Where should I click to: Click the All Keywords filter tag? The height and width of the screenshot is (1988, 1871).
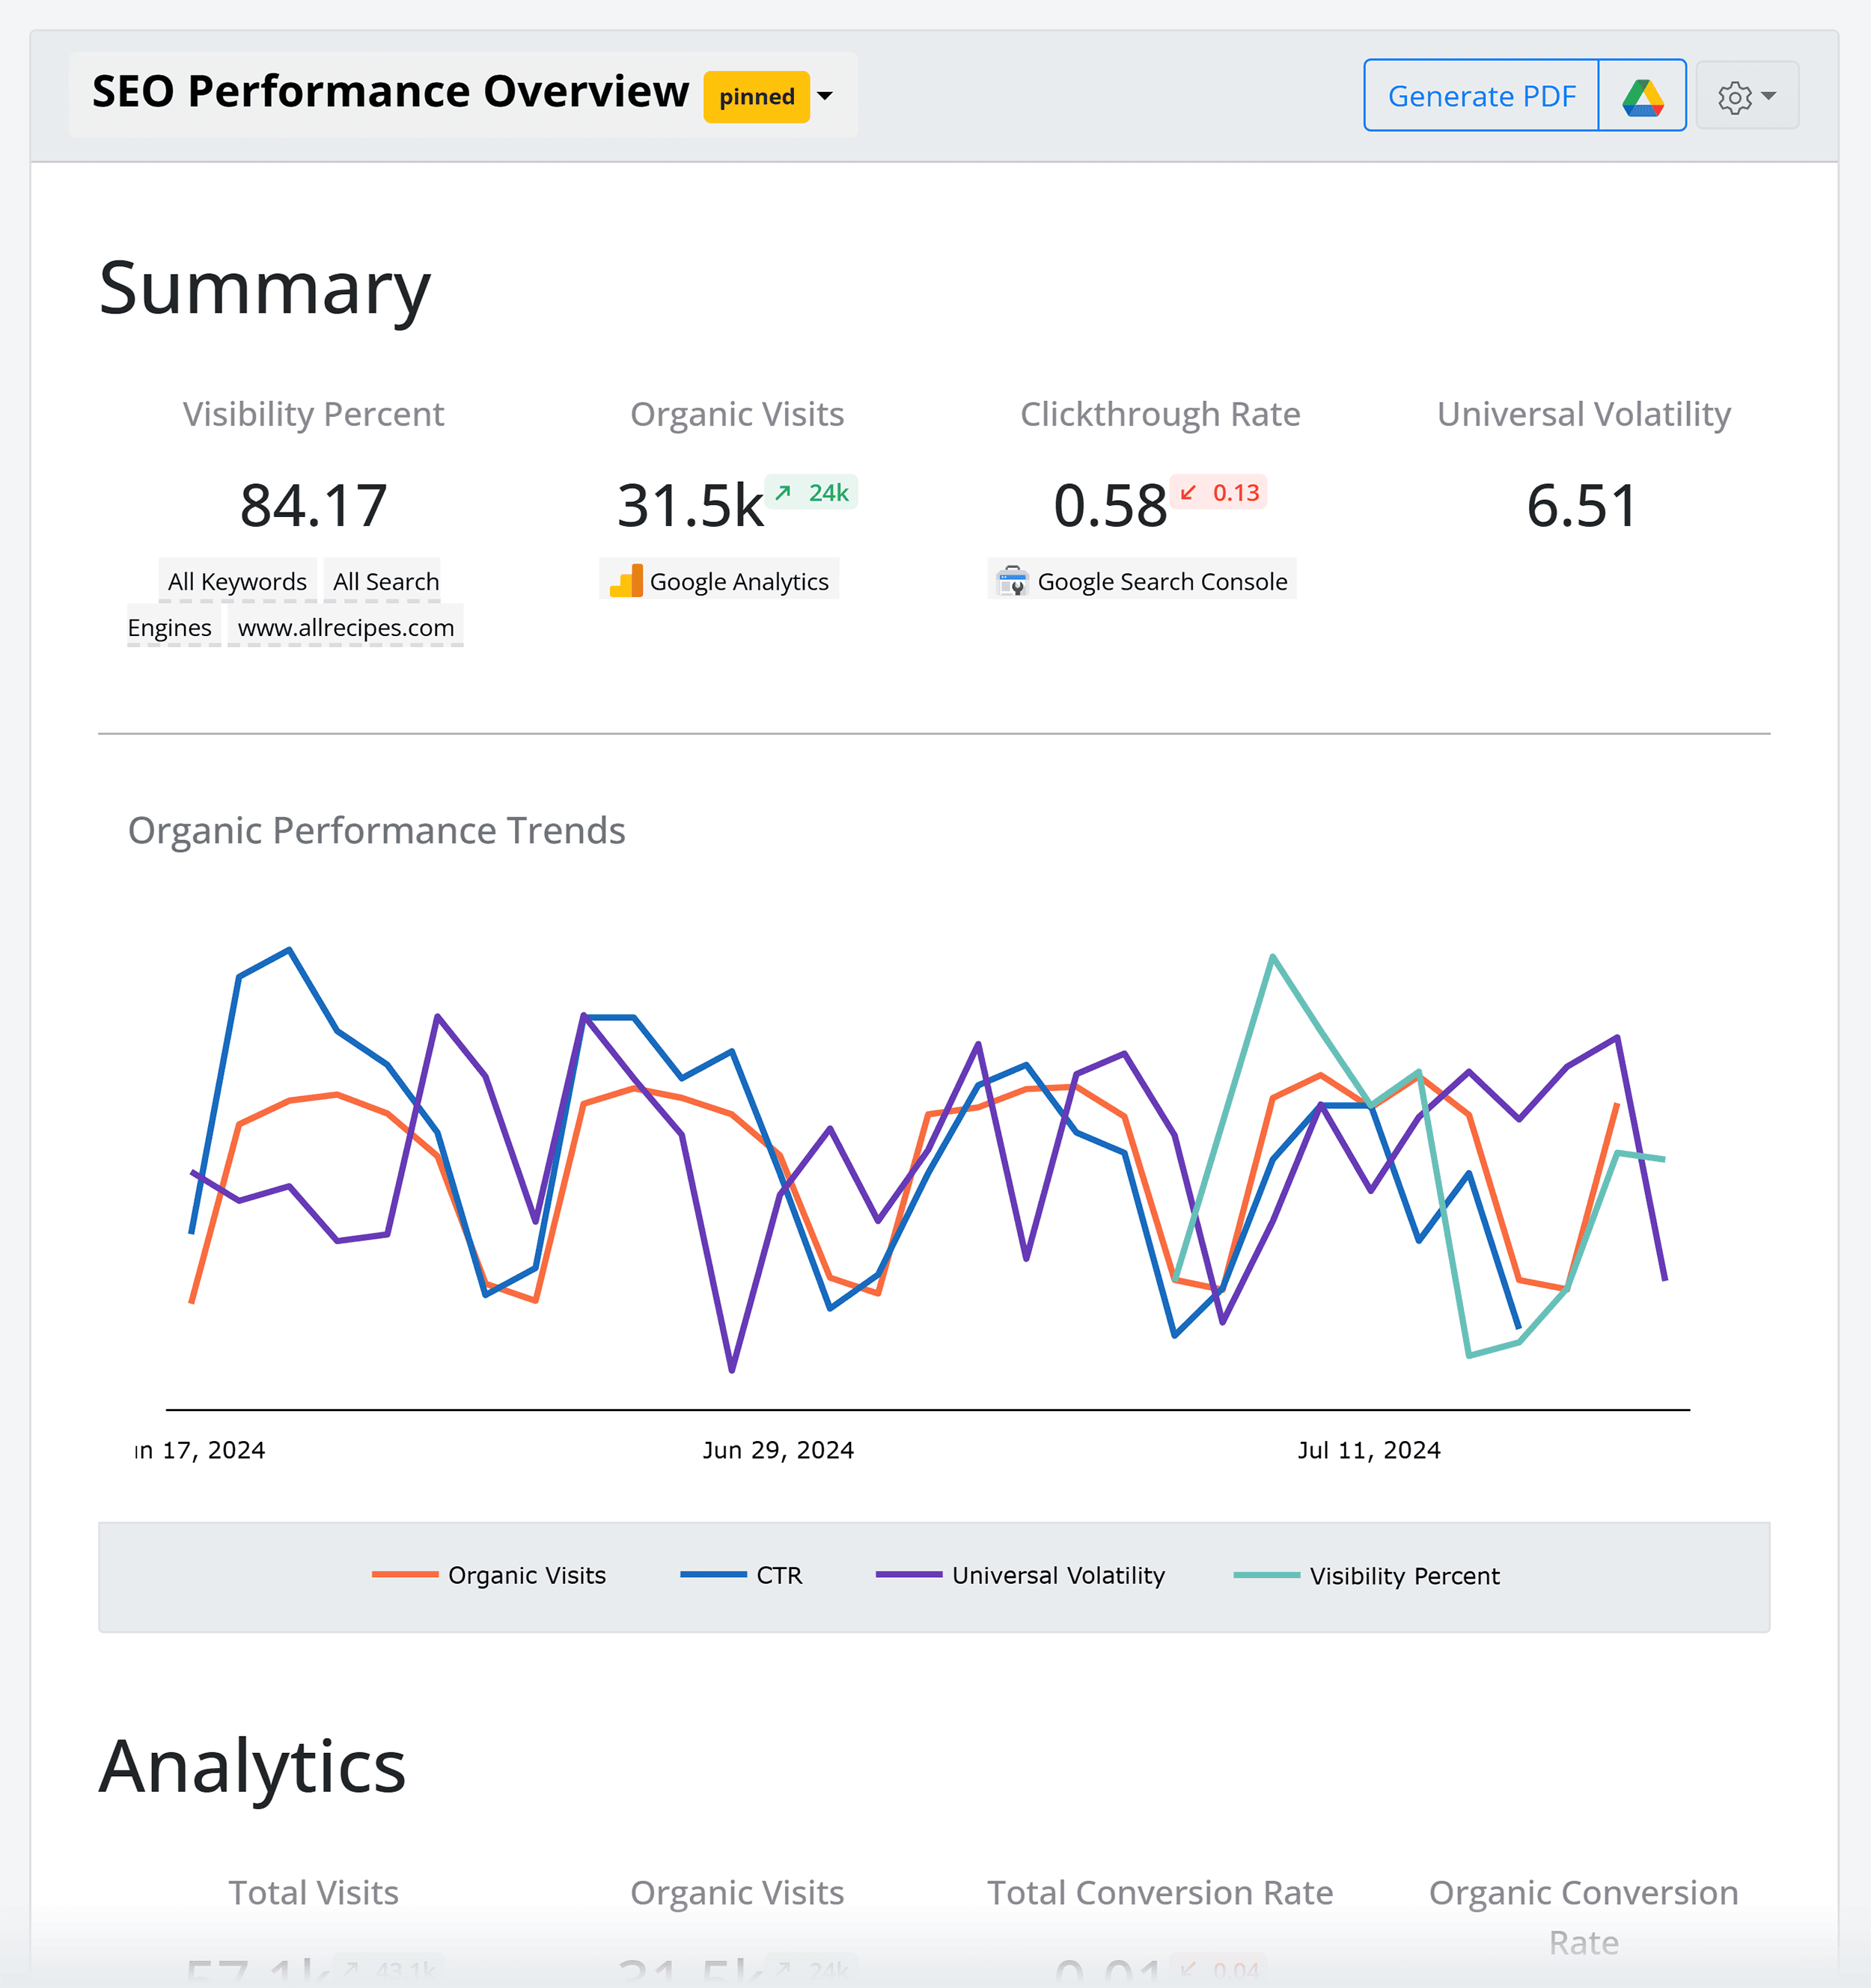[x=237, y=581]
